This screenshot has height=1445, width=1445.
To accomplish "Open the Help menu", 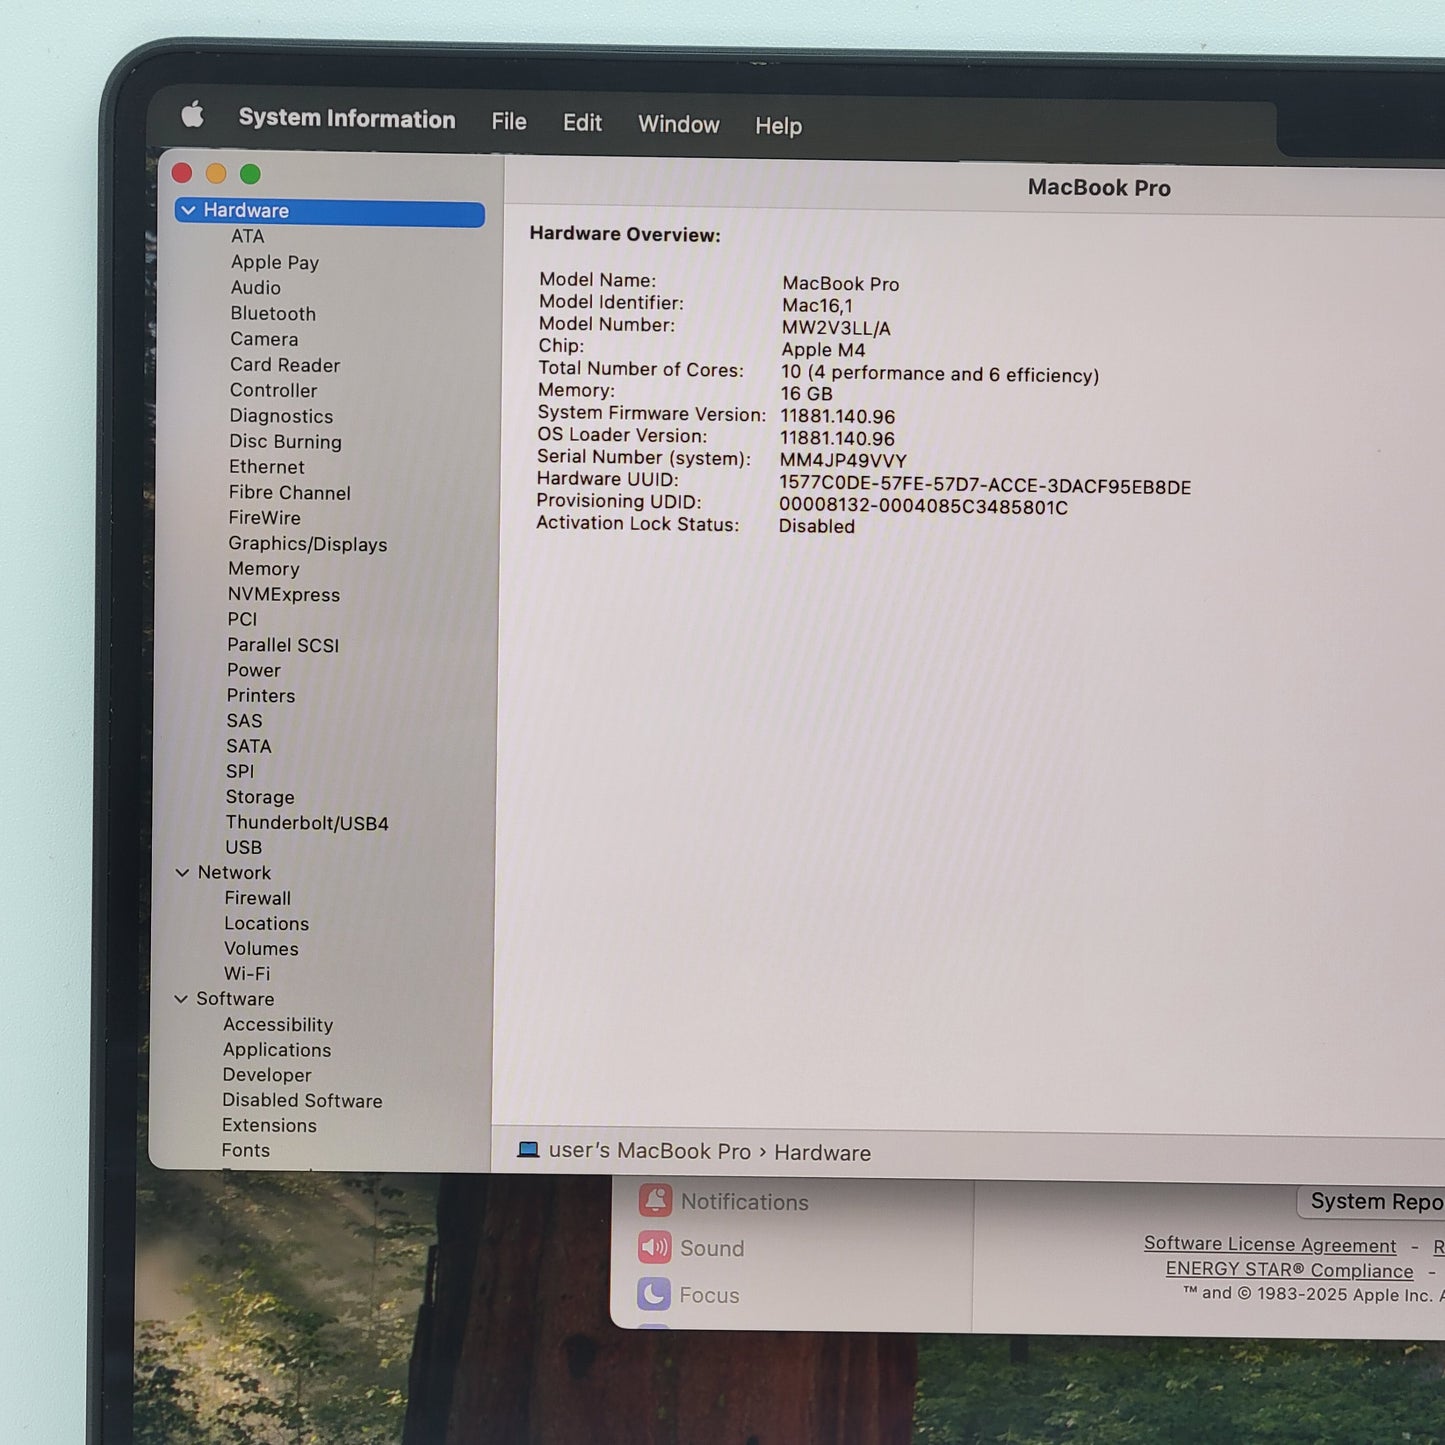I will [778, 126].
